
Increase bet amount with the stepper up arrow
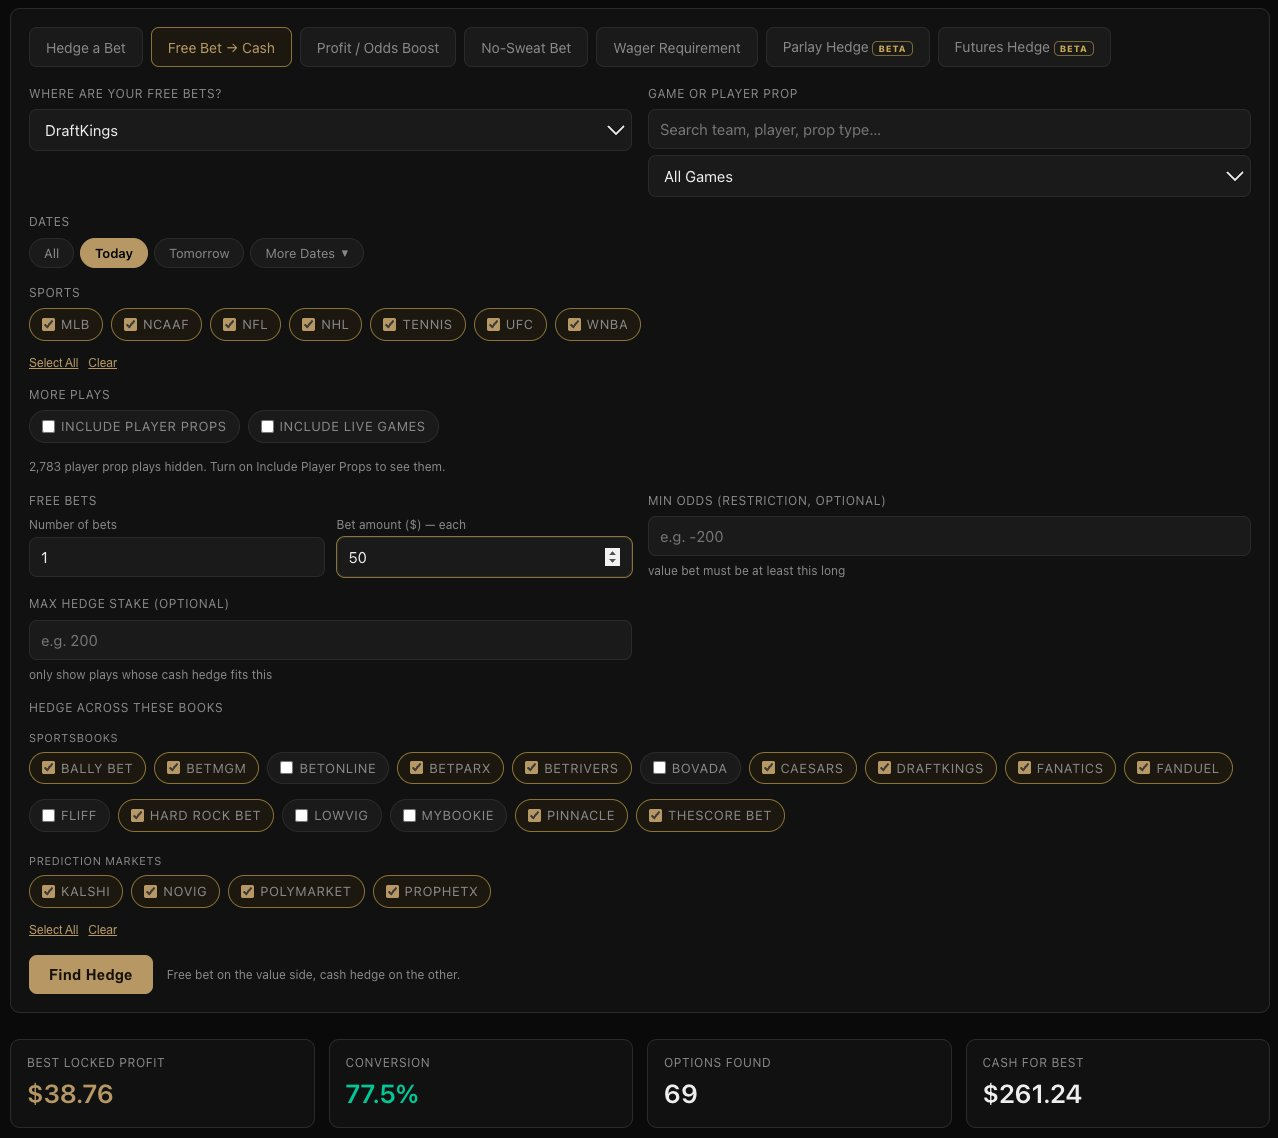pos(613,552)
